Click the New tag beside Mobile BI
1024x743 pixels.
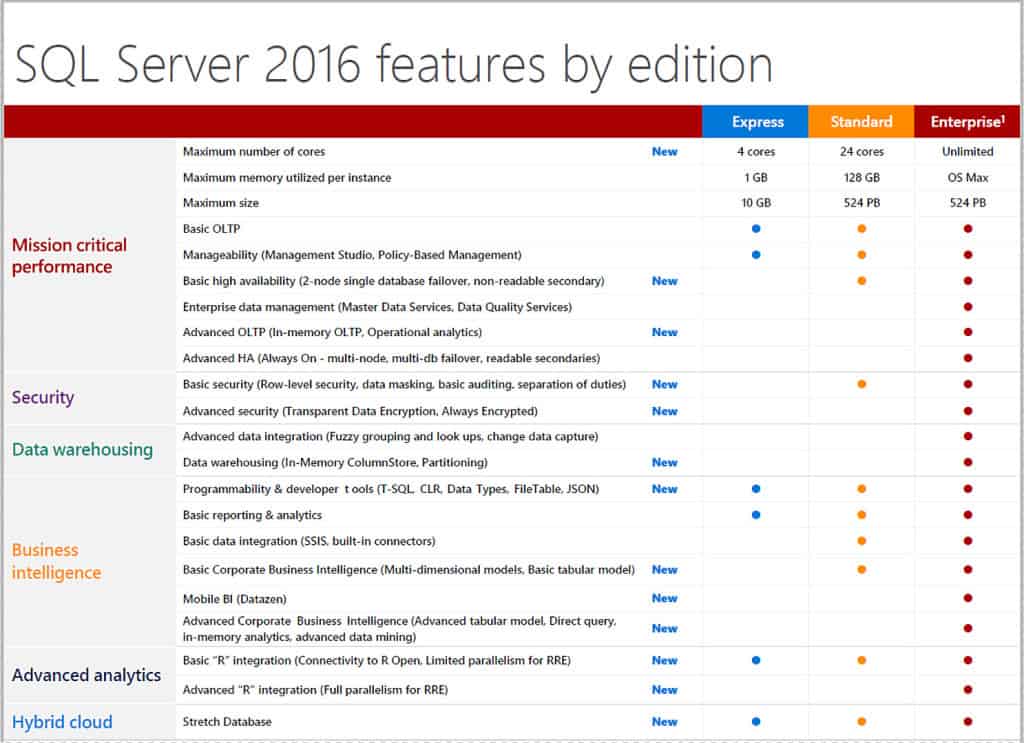[664, 598]
